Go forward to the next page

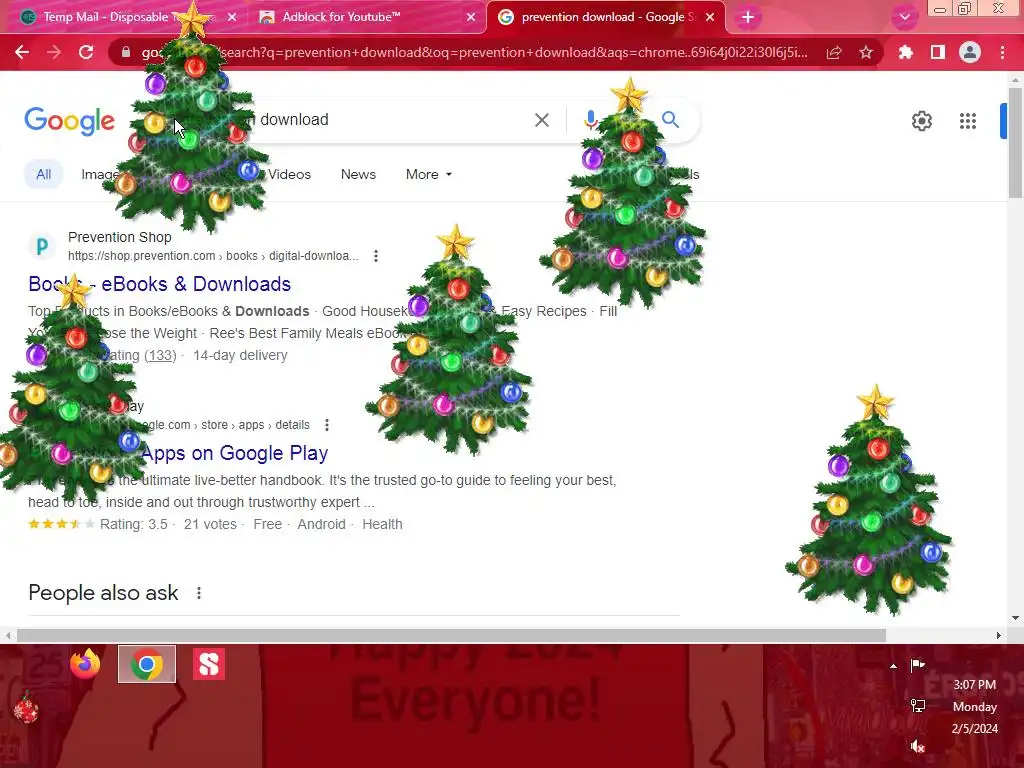[54, 52]
